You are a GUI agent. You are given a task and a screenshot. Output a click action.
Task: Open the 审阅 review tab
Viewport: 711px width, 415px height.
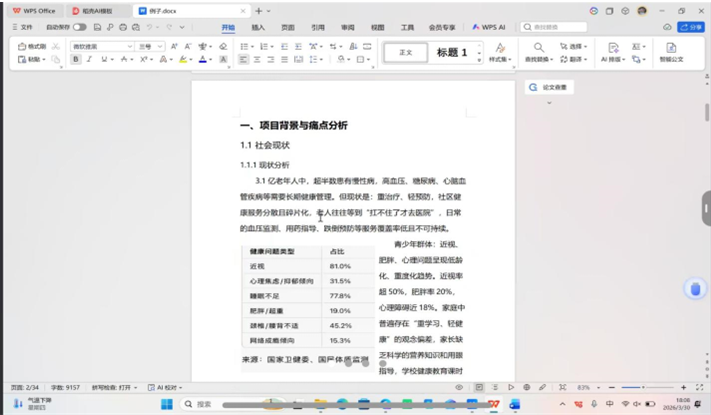click(347, 28)
